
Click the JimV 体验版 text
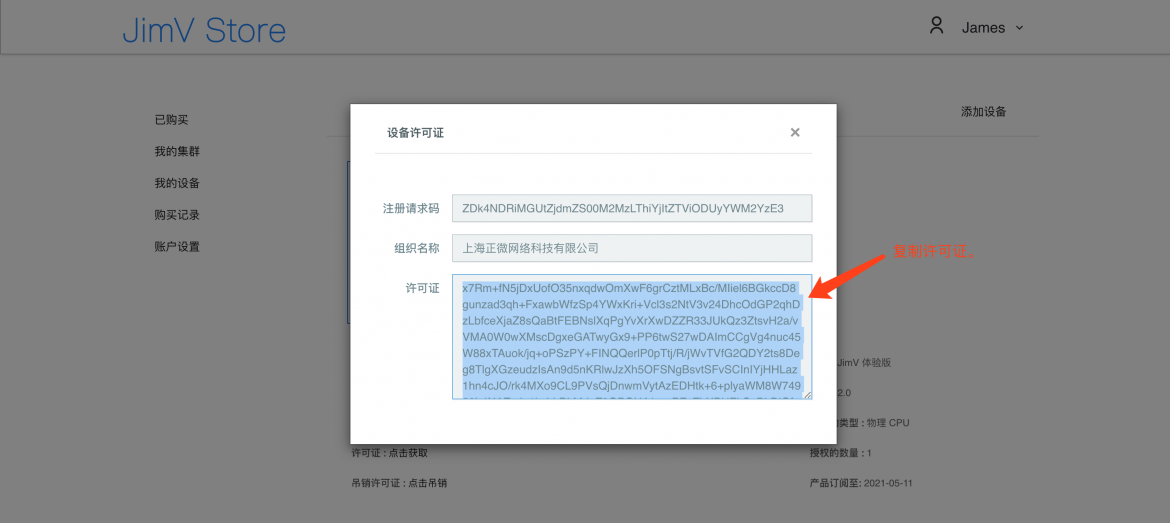[x=864, y=363]
